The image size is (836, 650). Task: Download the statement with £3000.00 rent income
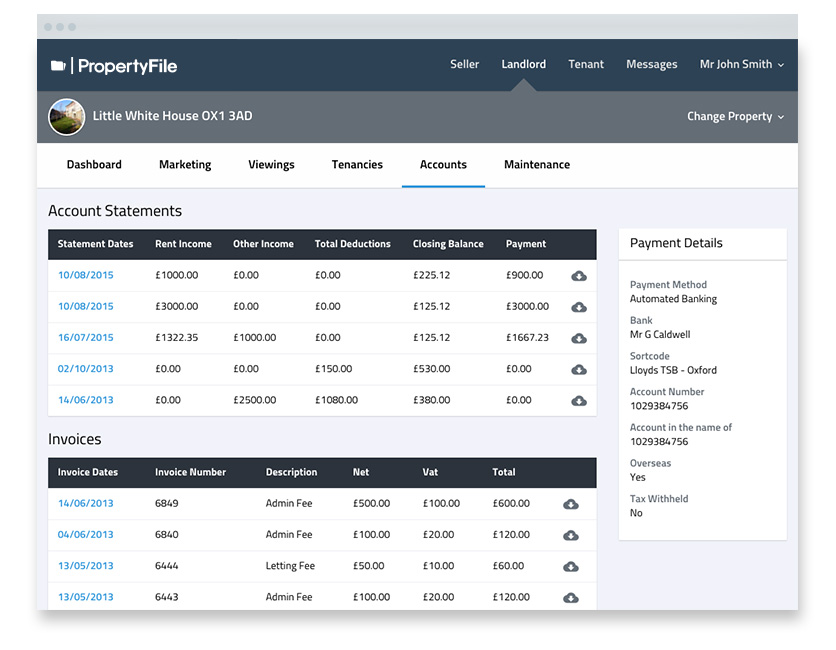[579, 307]
